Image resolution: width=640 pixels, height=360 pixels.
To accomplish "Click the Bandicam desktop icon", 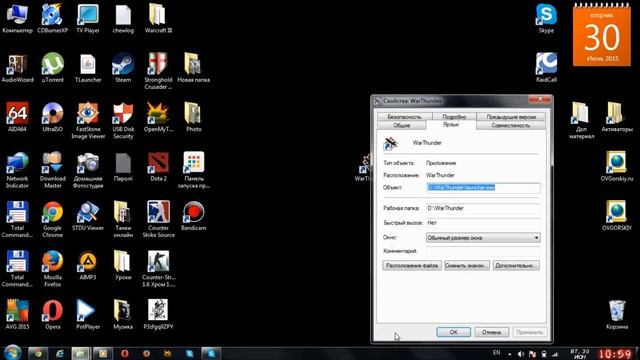I will point(193,216).
